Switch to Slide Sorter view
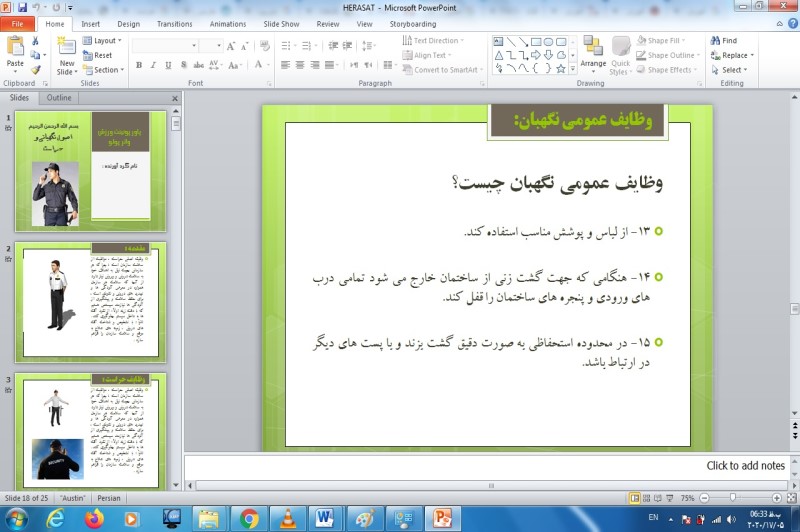 click(647, 497)
